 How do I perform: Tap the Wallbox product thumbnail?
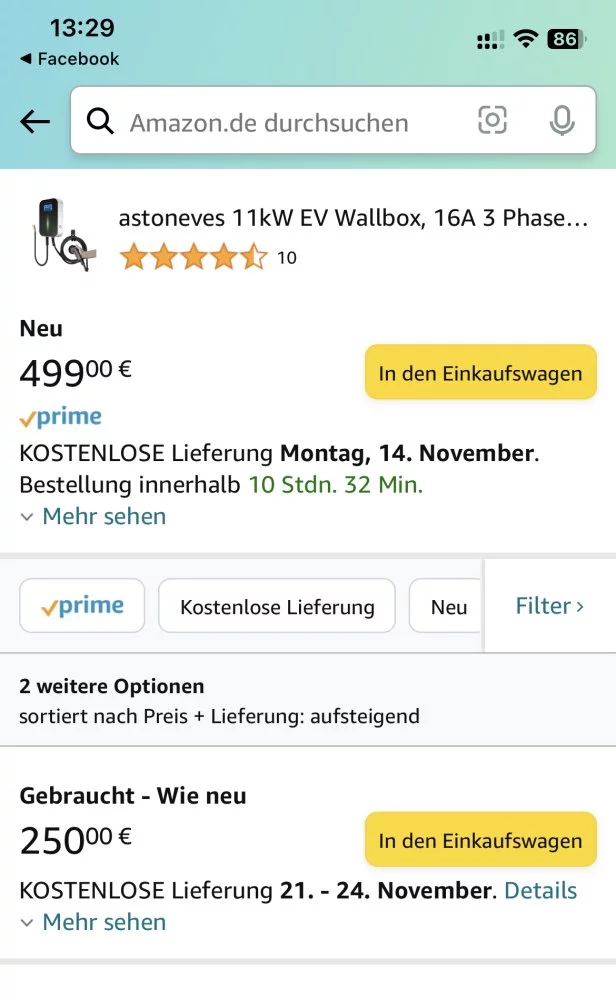pyautogui.click(x=59, y=235)
